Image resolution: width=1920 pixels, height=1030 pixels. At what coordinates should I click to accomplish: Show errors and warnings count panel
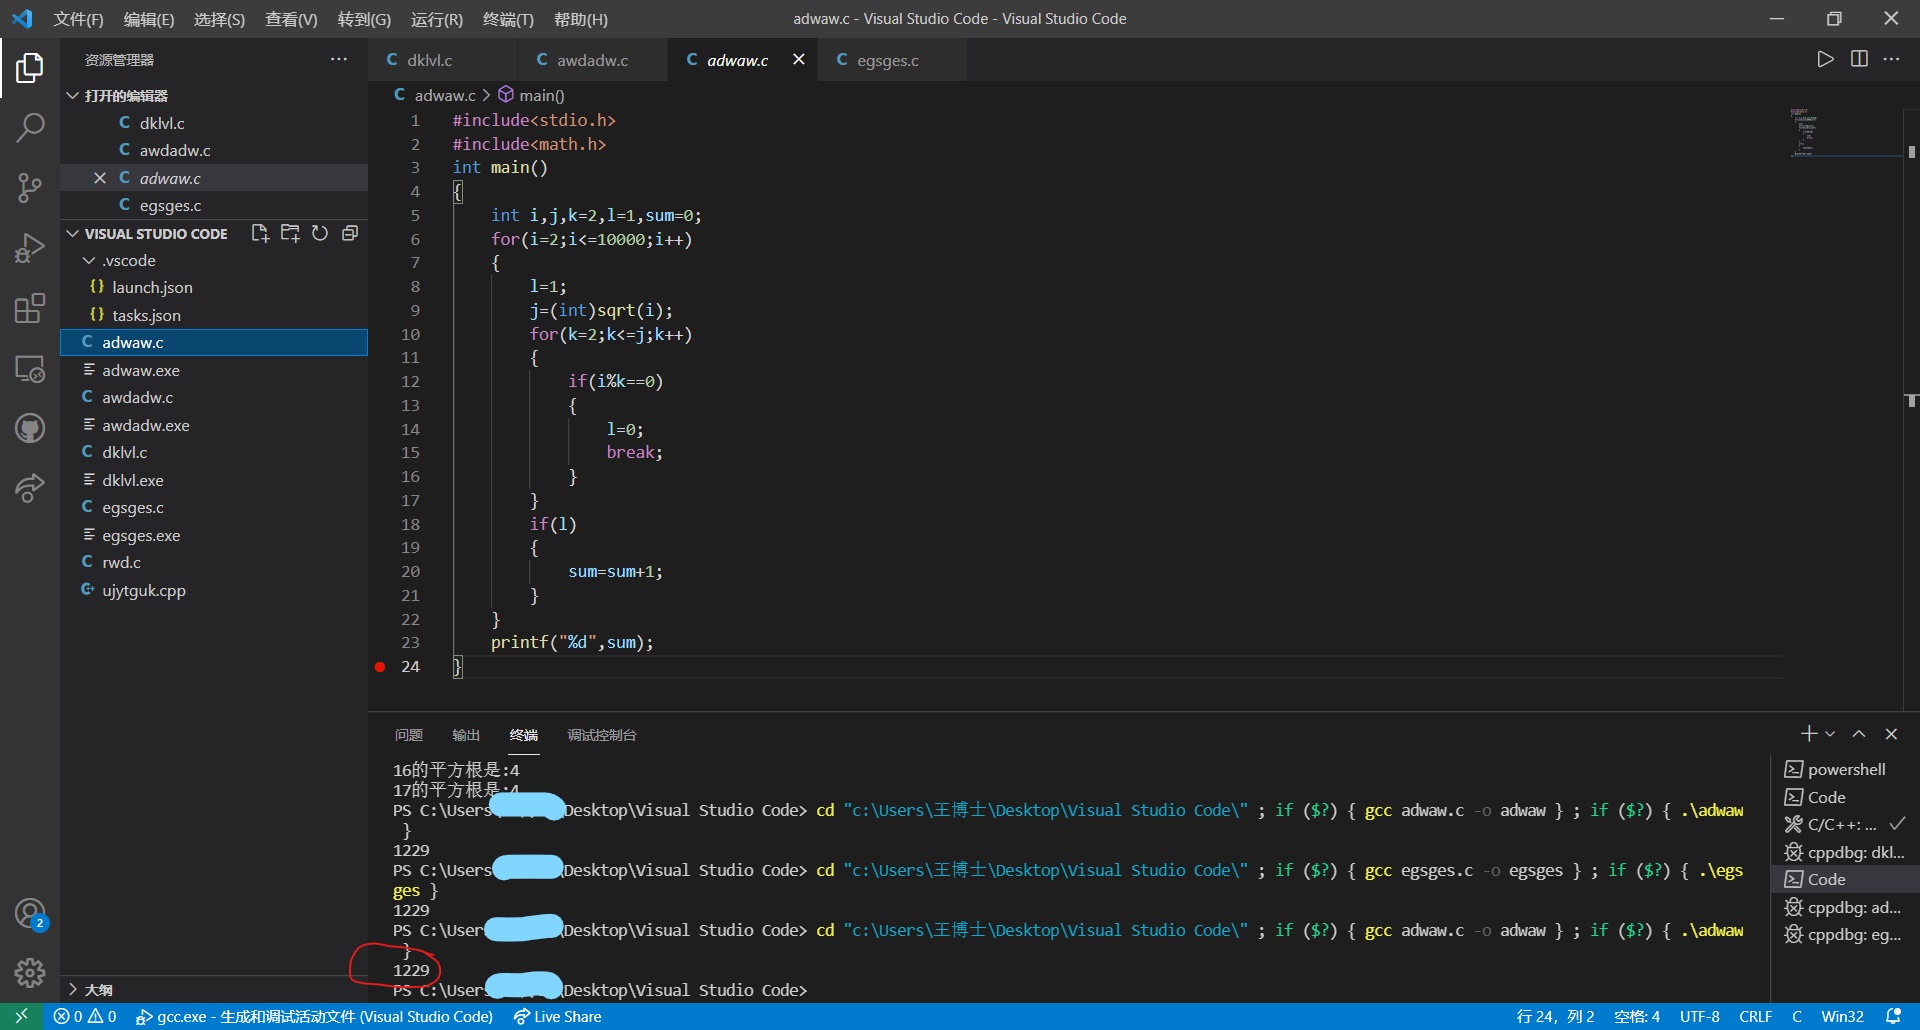pos(85,1016)
